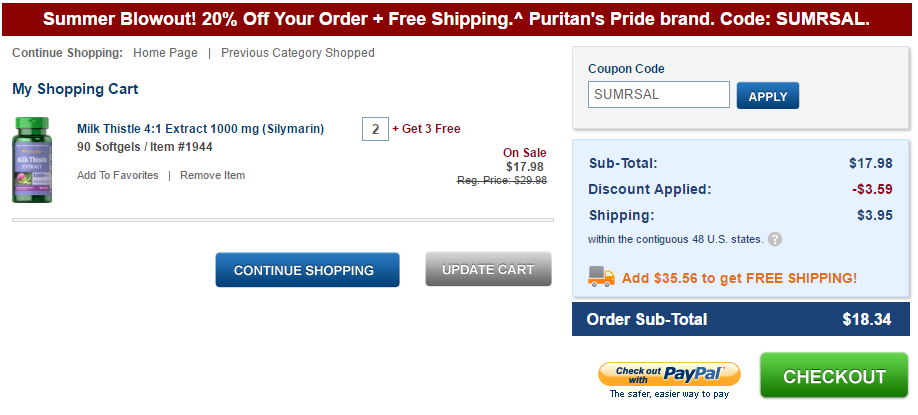Open Previous Category Shopped link
Screen dimensions: 918x415
pos(298,53)
